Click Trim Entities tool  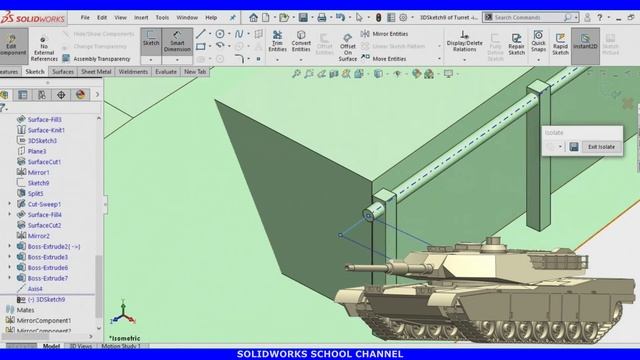click(277, 41)
